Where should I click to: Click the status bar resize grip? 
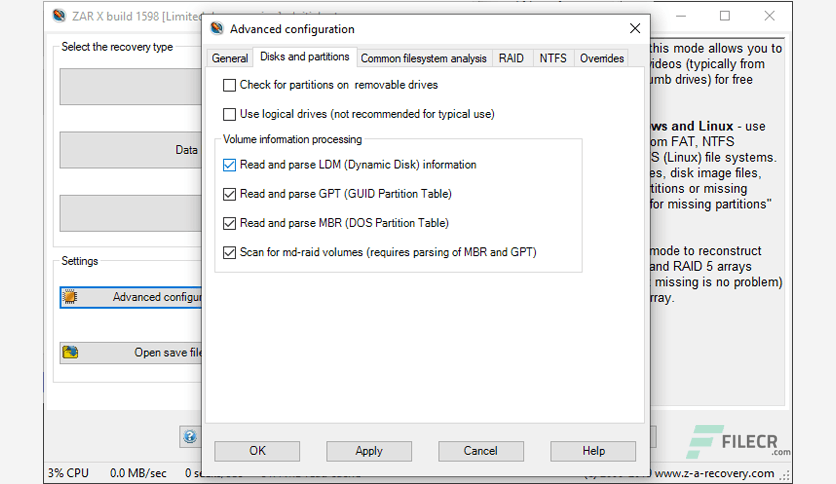click(x=785, y=476)
